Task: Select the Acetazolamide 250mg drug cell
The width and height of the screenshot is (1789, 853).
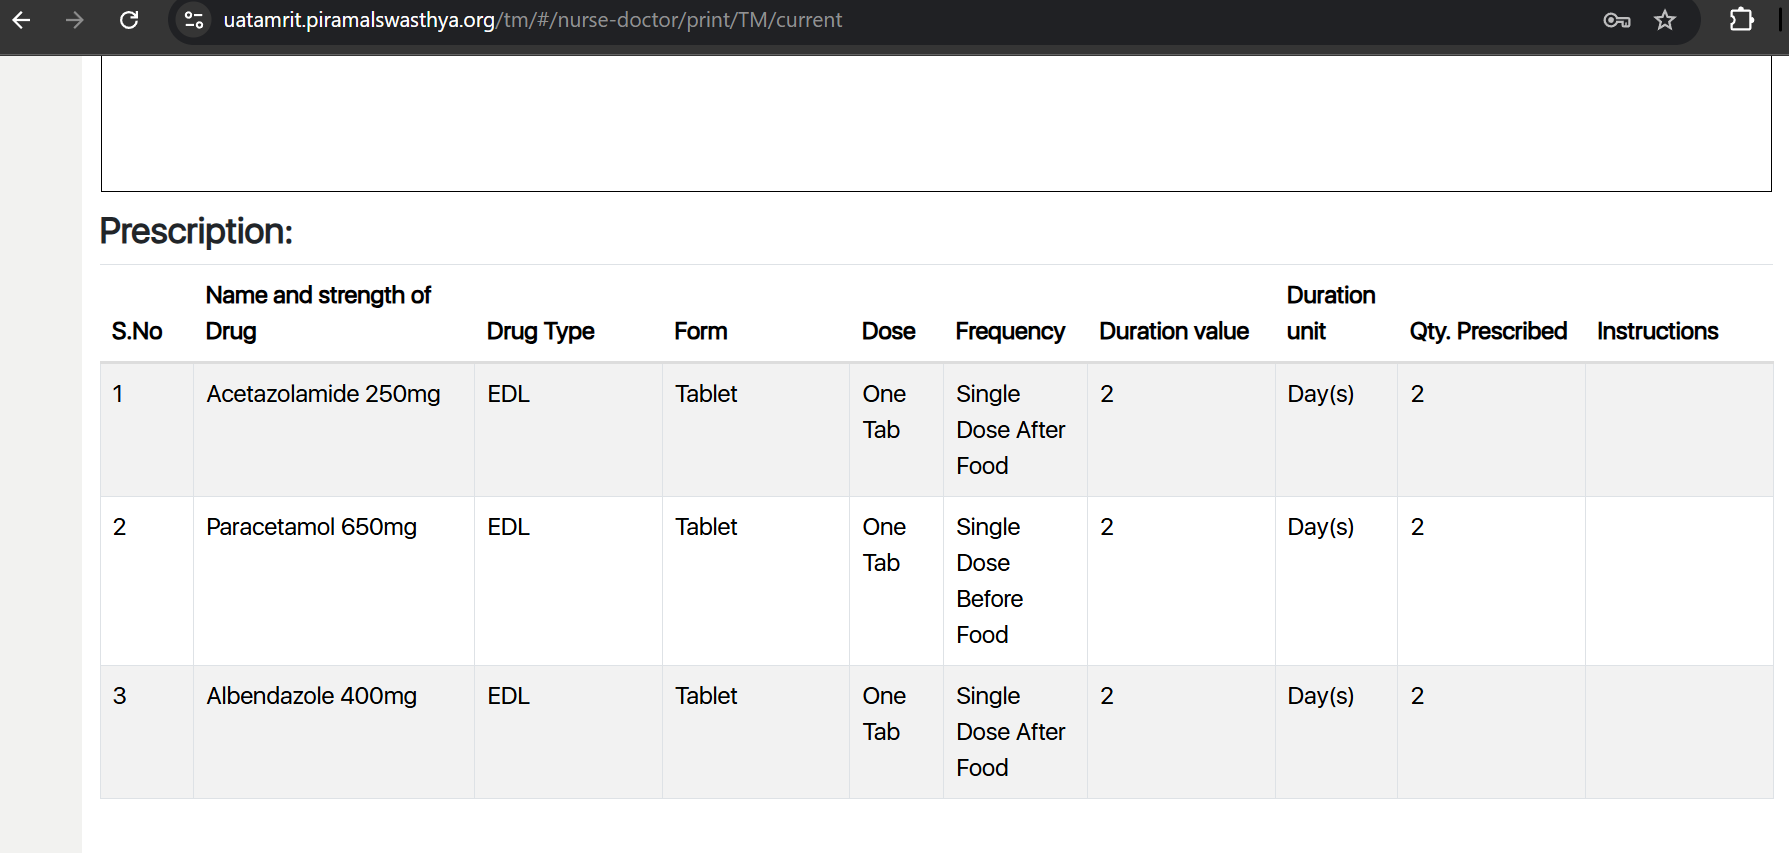Action: click(323, 394)
